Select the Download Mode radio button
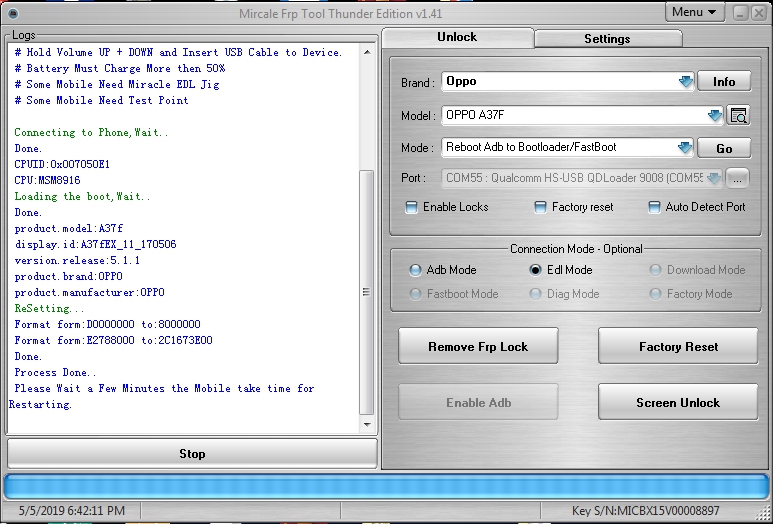This screenshot has width=773, height=524. pyautogui.click(x=655, y=270)
